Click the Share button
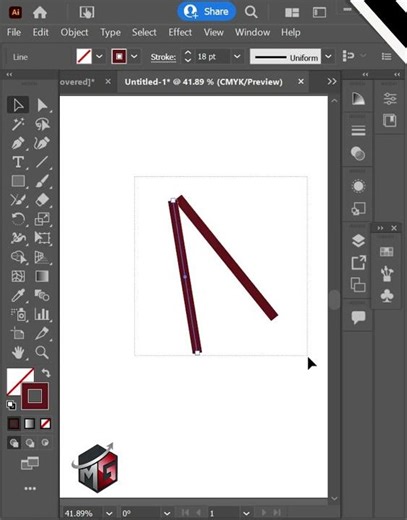The height and width of the screenshot is (520, 407). (207, 12)
